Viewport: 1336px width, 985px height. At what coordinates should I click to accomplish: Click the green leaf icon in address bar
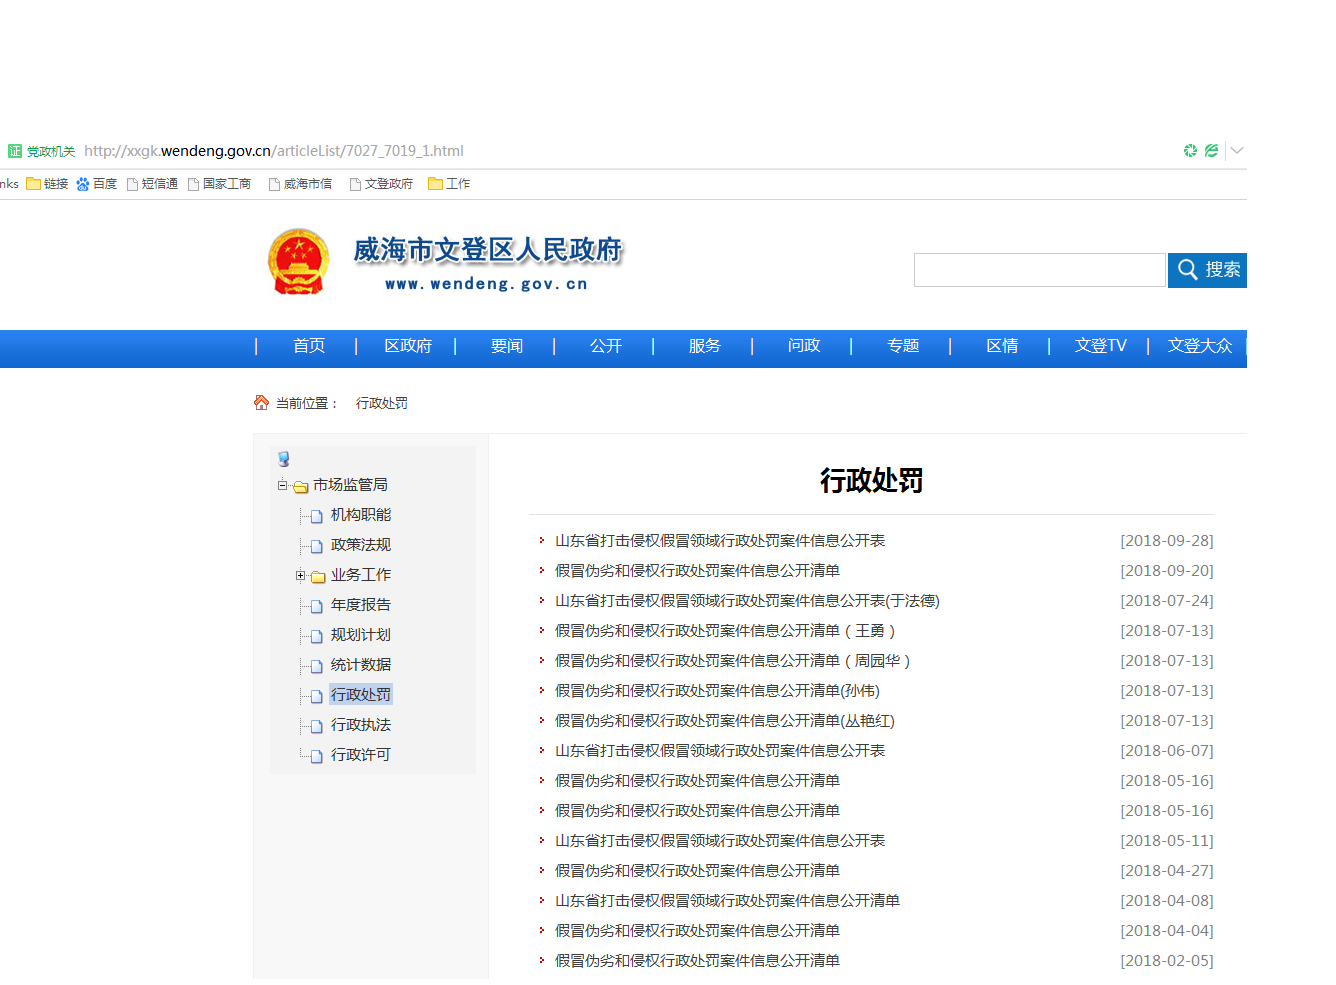click(x=1211, y=151)
